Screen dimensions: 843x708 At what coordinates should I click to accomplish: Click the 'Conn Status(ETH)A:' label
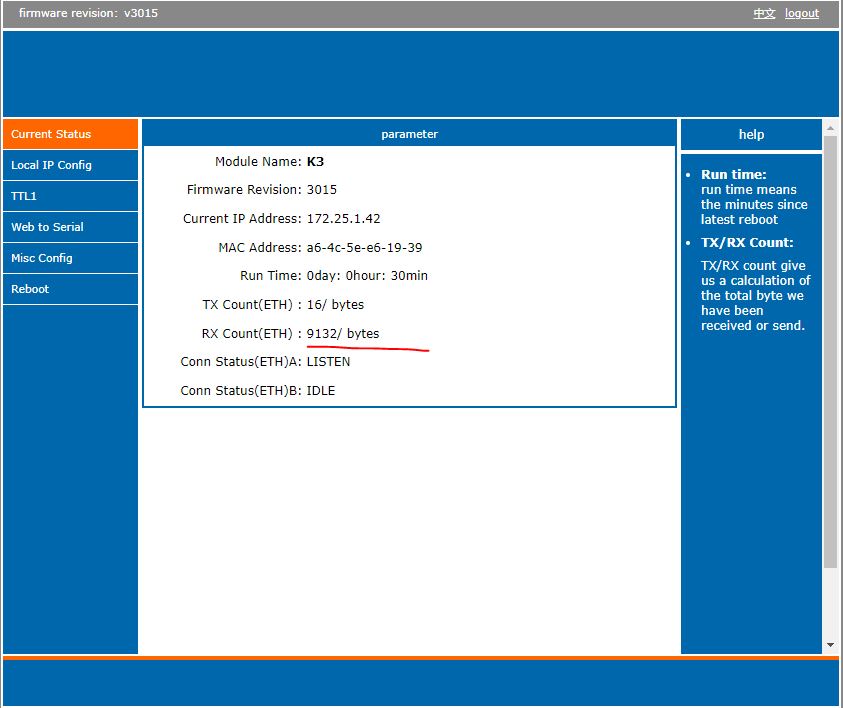tap(241, 362)
